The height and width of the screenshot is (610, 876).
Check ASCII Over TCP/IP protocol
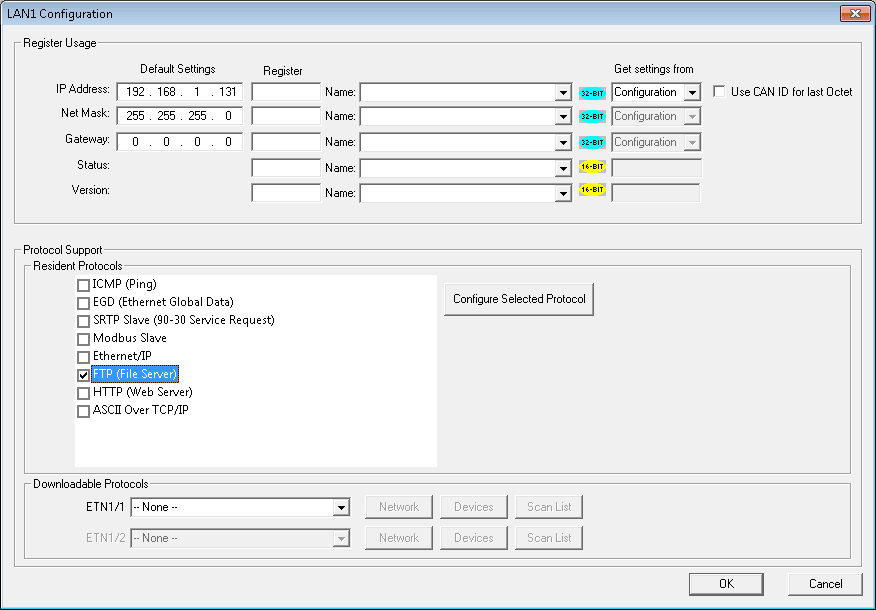tap(83, 411)
